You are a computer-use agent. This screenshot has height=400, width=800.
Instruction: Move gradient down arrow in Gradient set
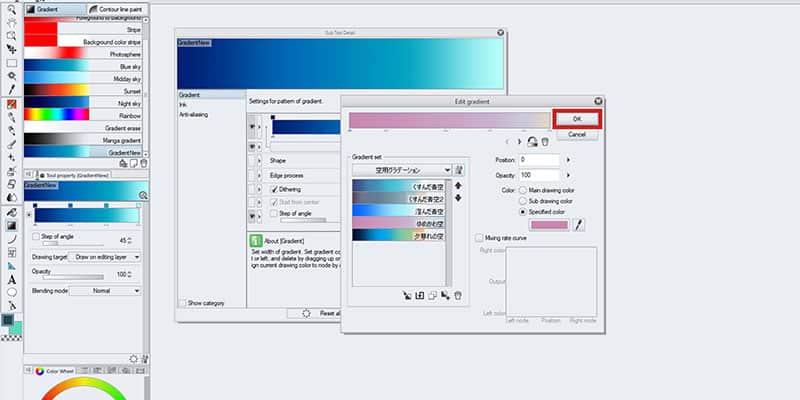[458, 198]
